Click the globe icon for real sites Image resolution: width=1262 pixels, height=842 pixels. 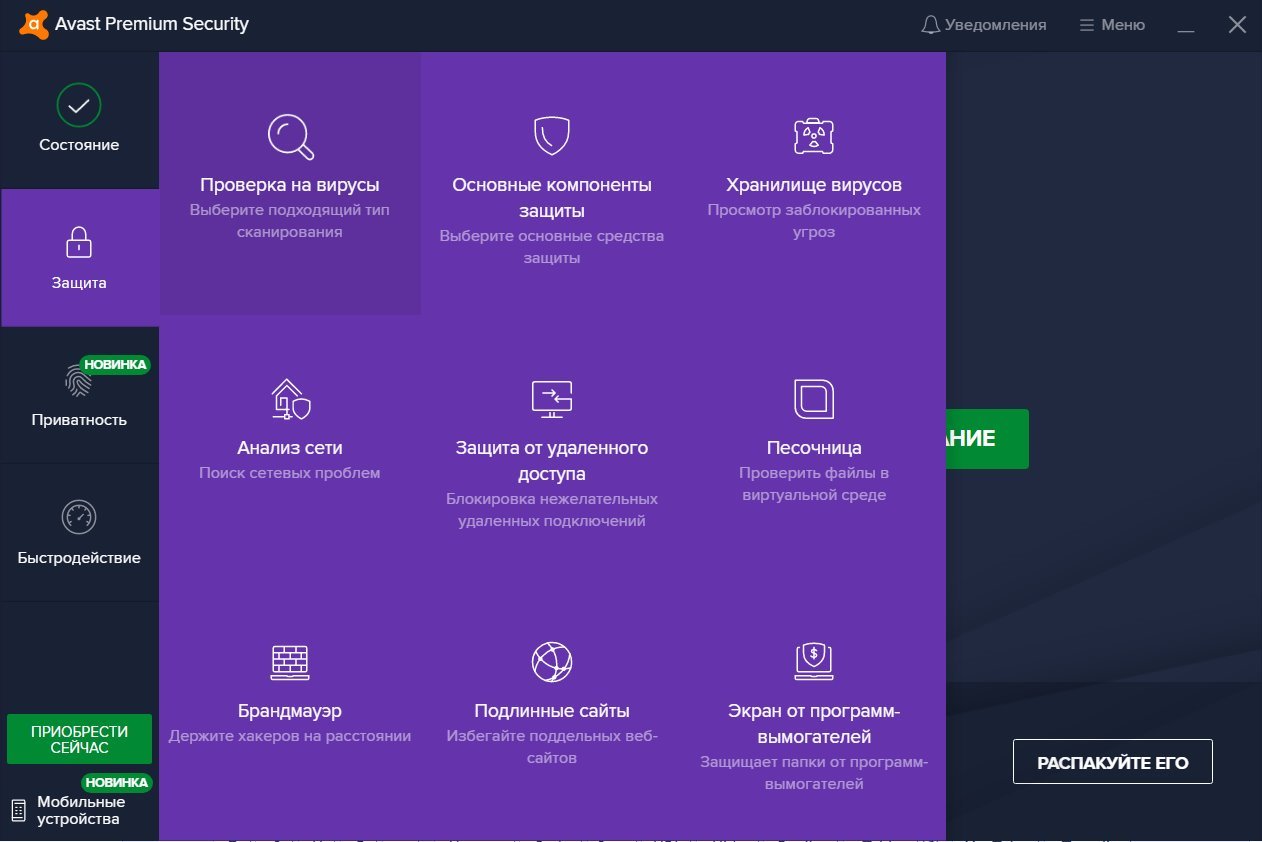(x=552, y=661)
